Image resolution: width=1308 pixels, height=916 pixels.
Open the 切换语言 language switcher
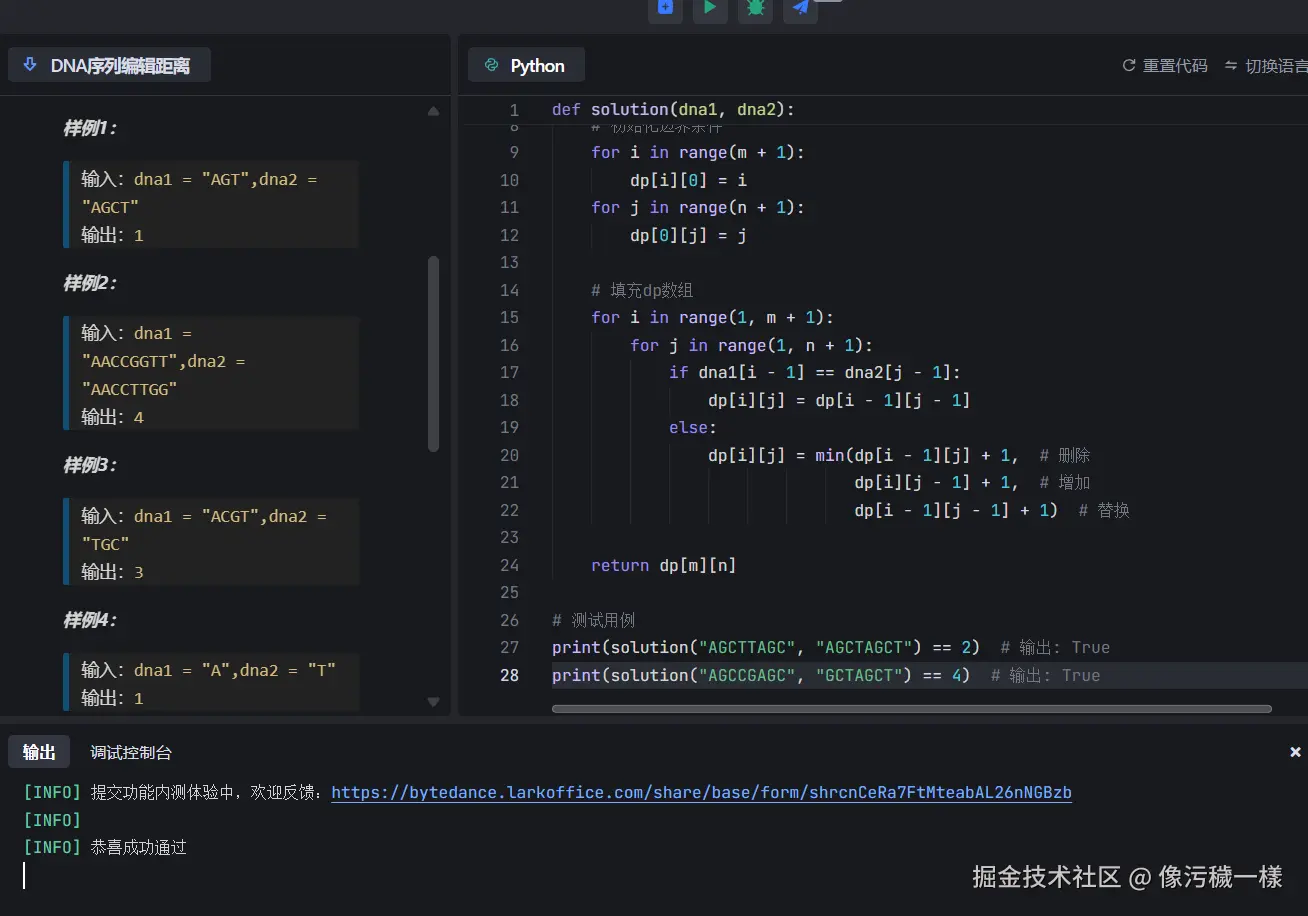pyautogui.click(x=1268, y=66)
